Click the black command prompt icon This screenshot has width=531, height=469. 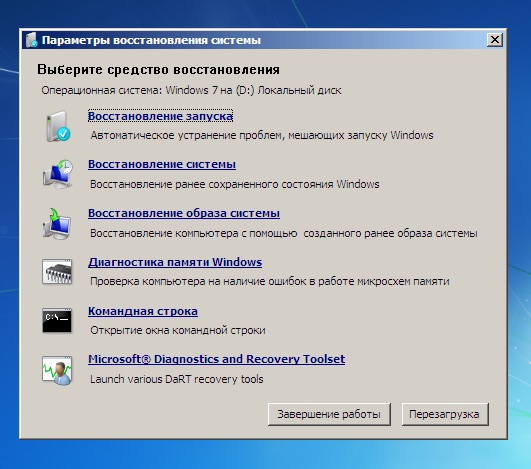pos(57,320)
